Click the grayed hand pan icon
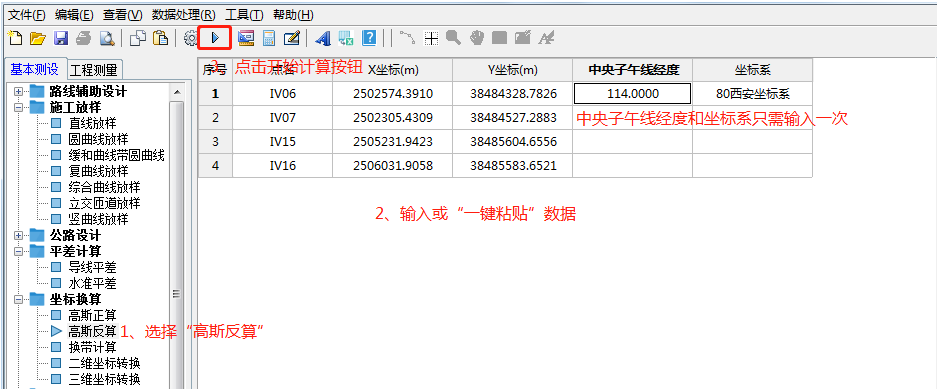 (477, 39)
